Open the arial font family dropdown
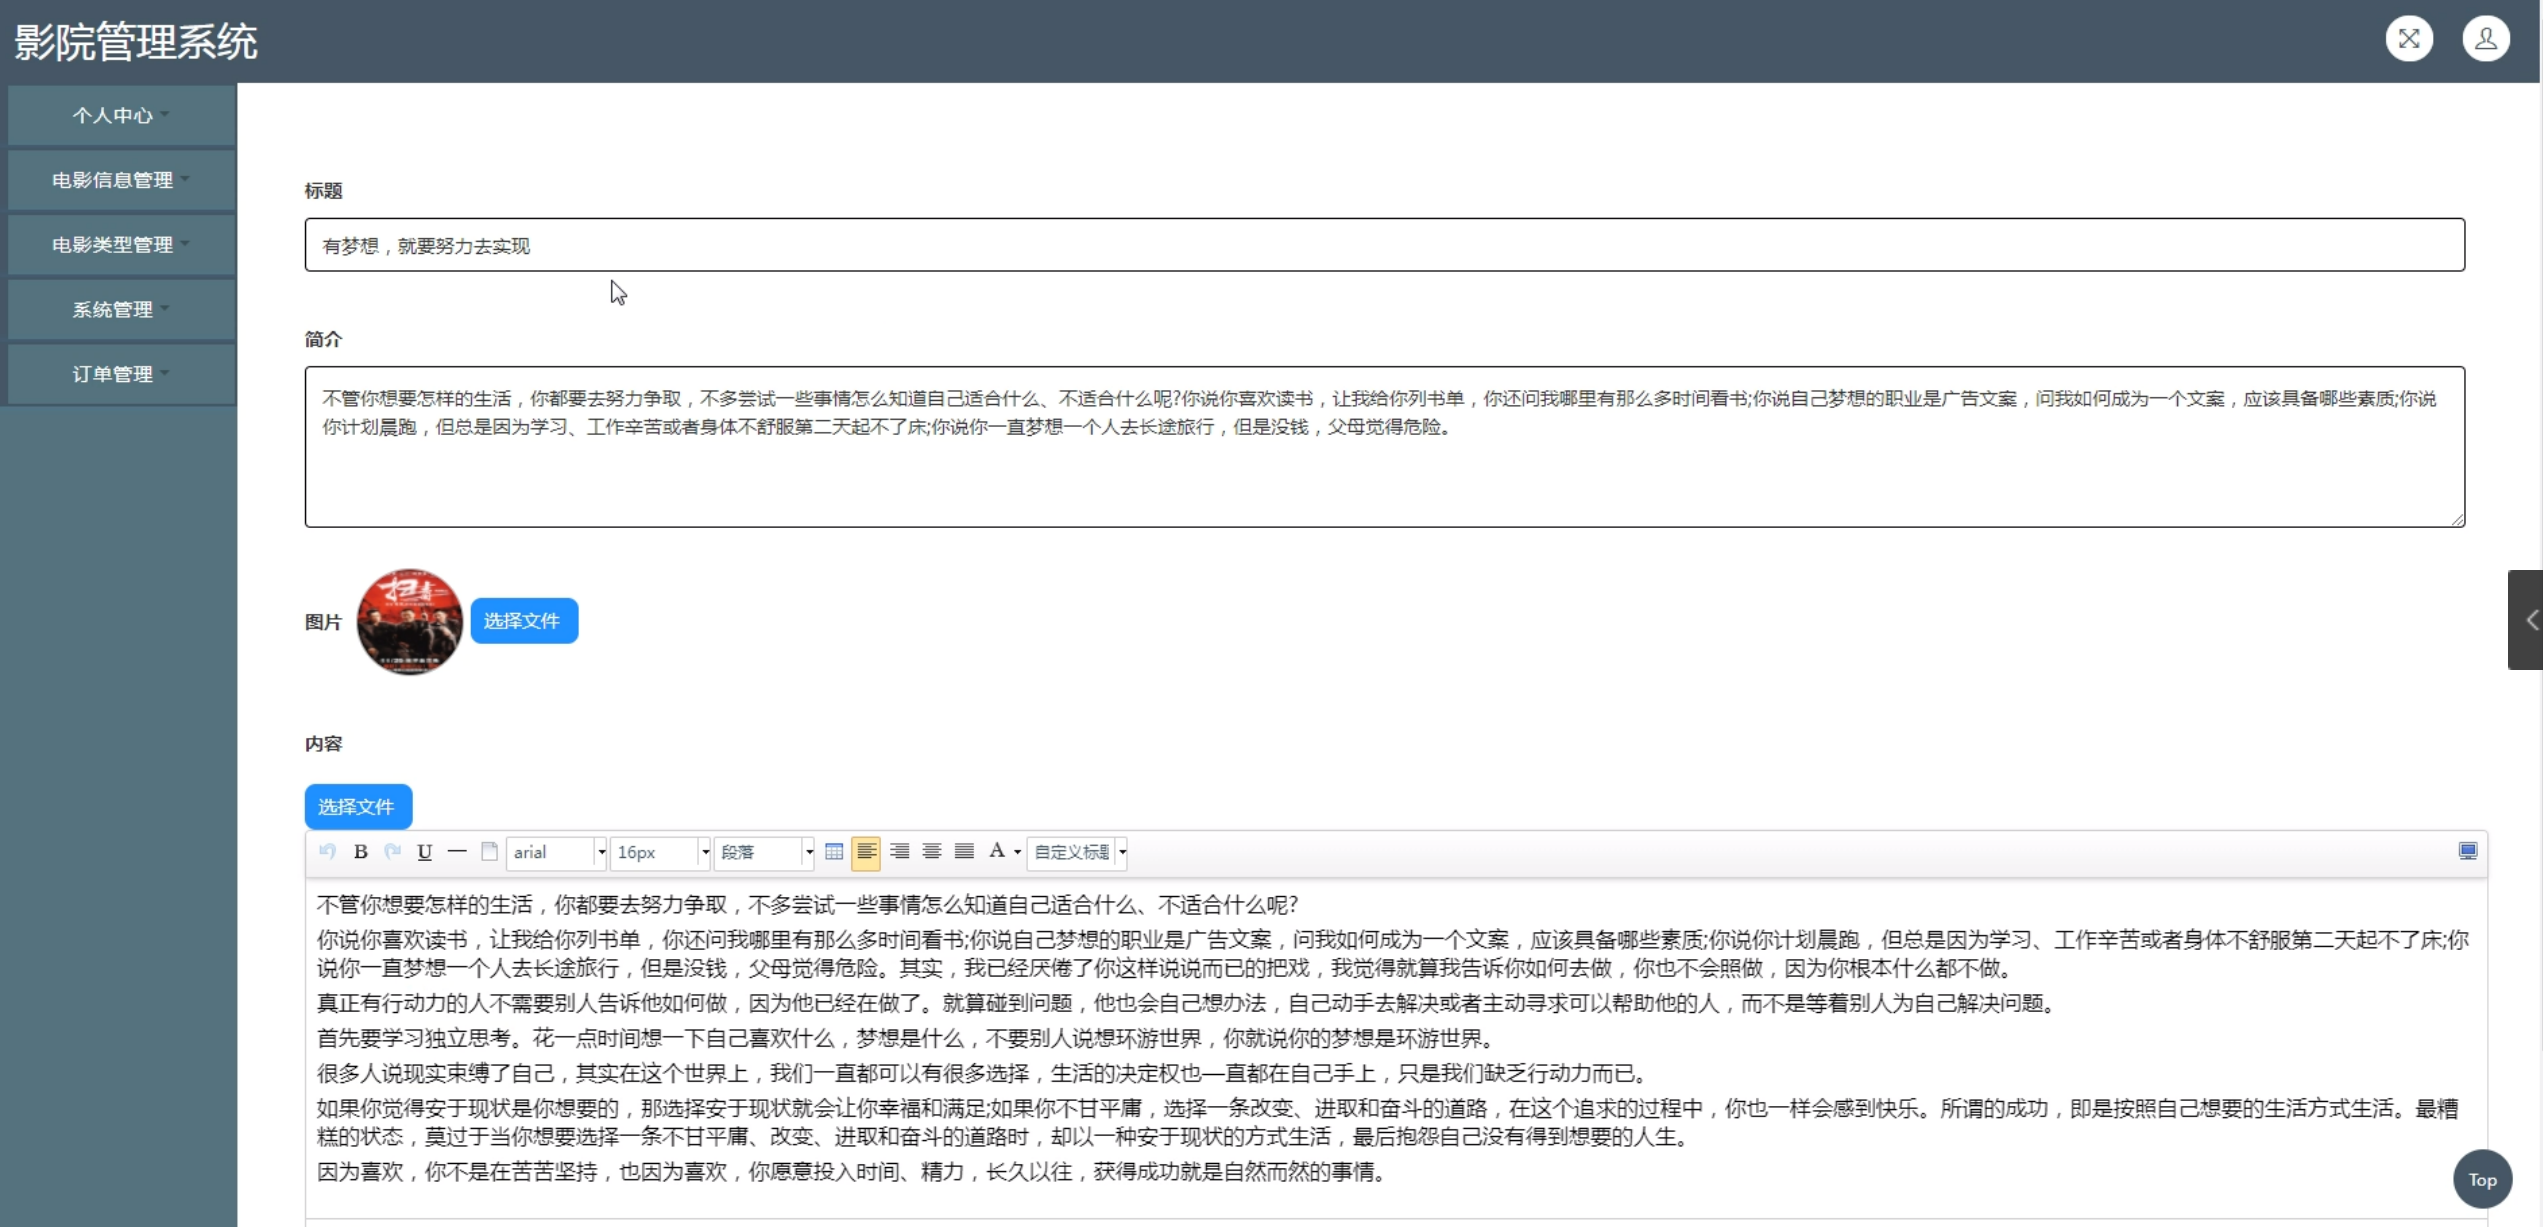The image size is (2543, 1227). (x=557, y=852)
